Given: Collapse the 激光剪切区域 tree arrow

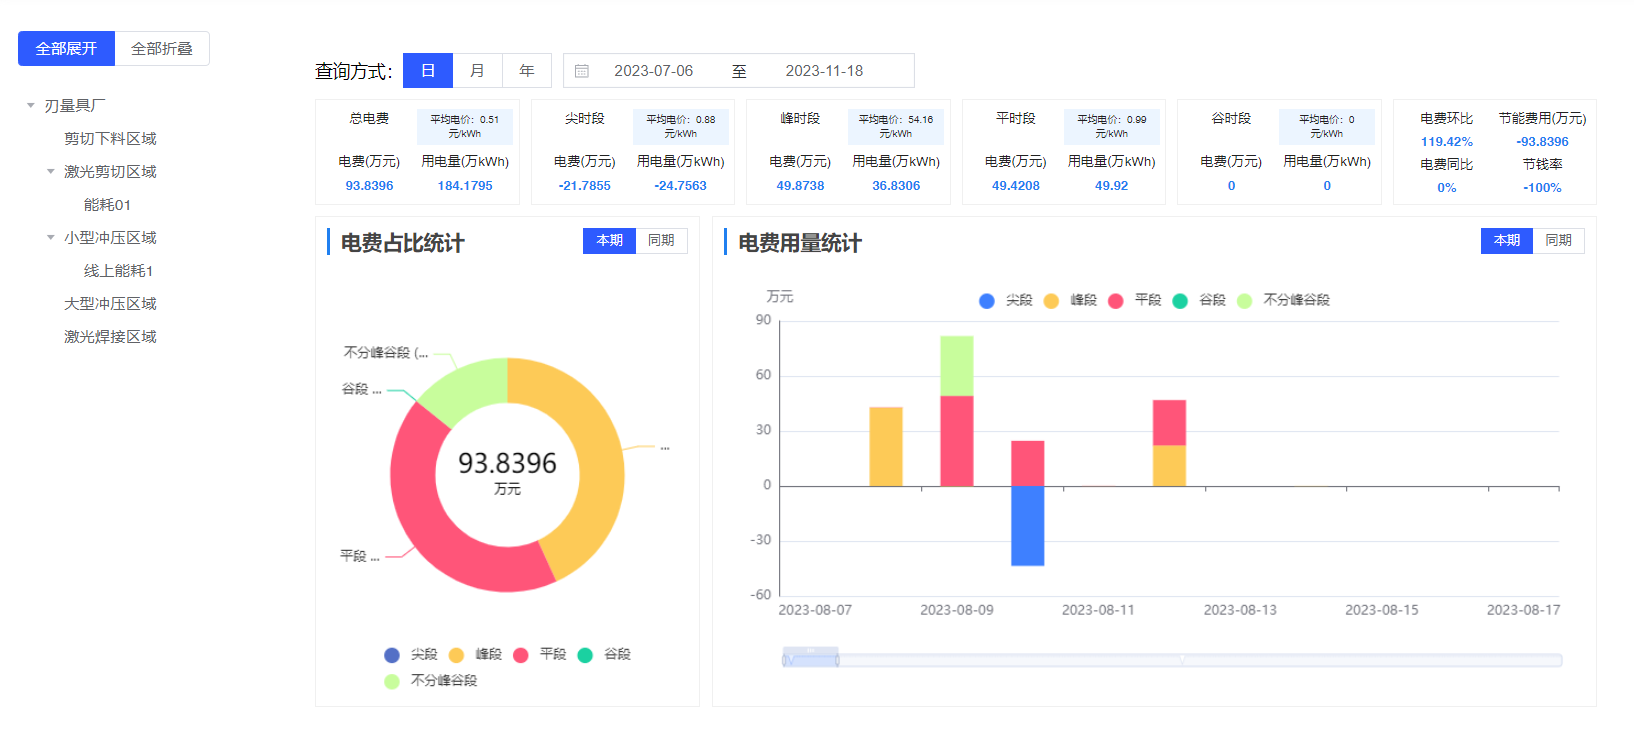Looking at the screenshot, I should (51, 172).
